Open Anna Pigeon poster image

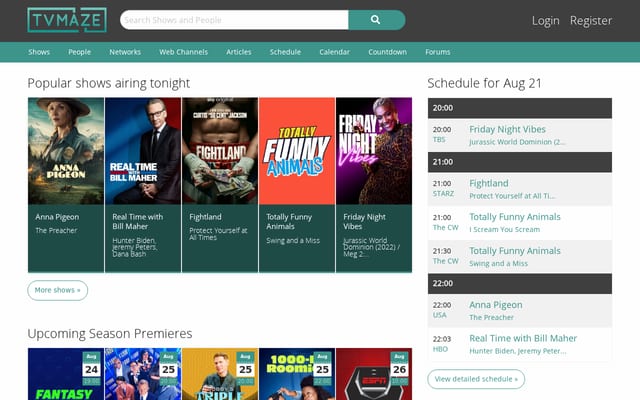click(x=66, y=151)
